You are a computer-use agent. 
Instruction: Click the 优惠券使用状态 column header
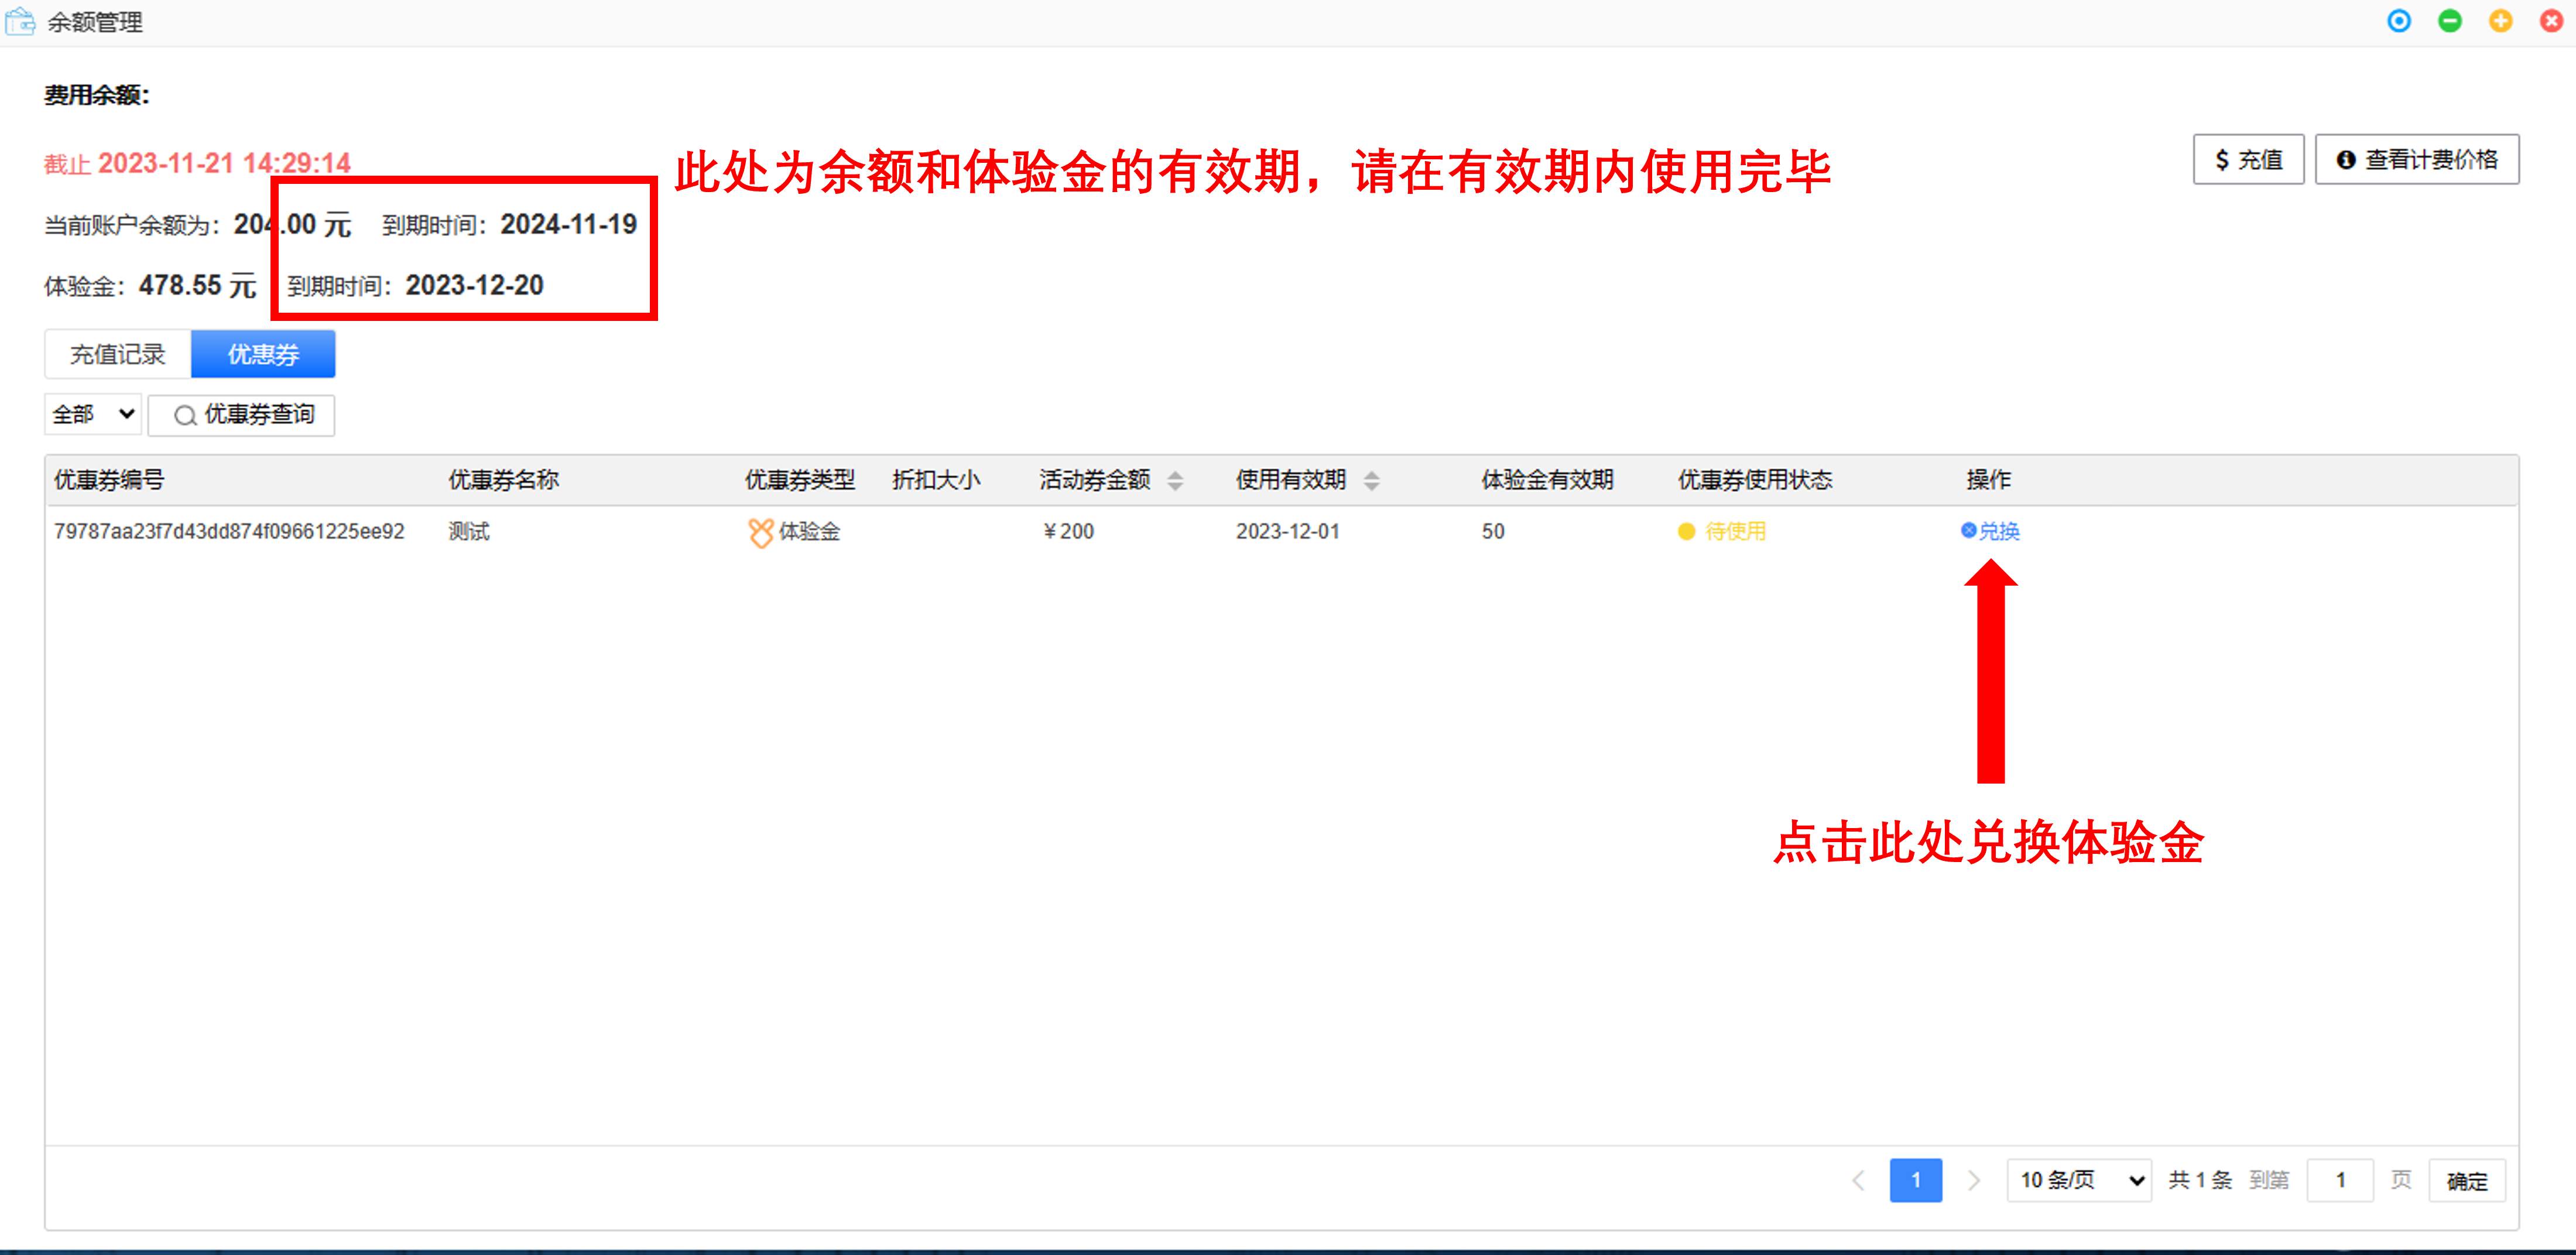point(1755,480)
